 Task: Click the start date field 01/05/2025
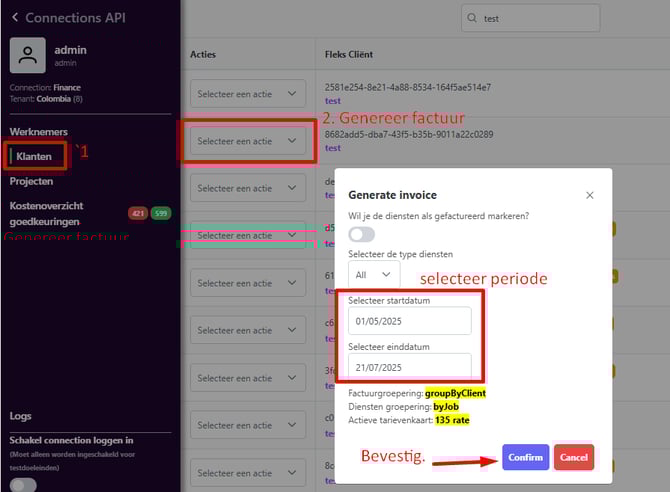409,321
